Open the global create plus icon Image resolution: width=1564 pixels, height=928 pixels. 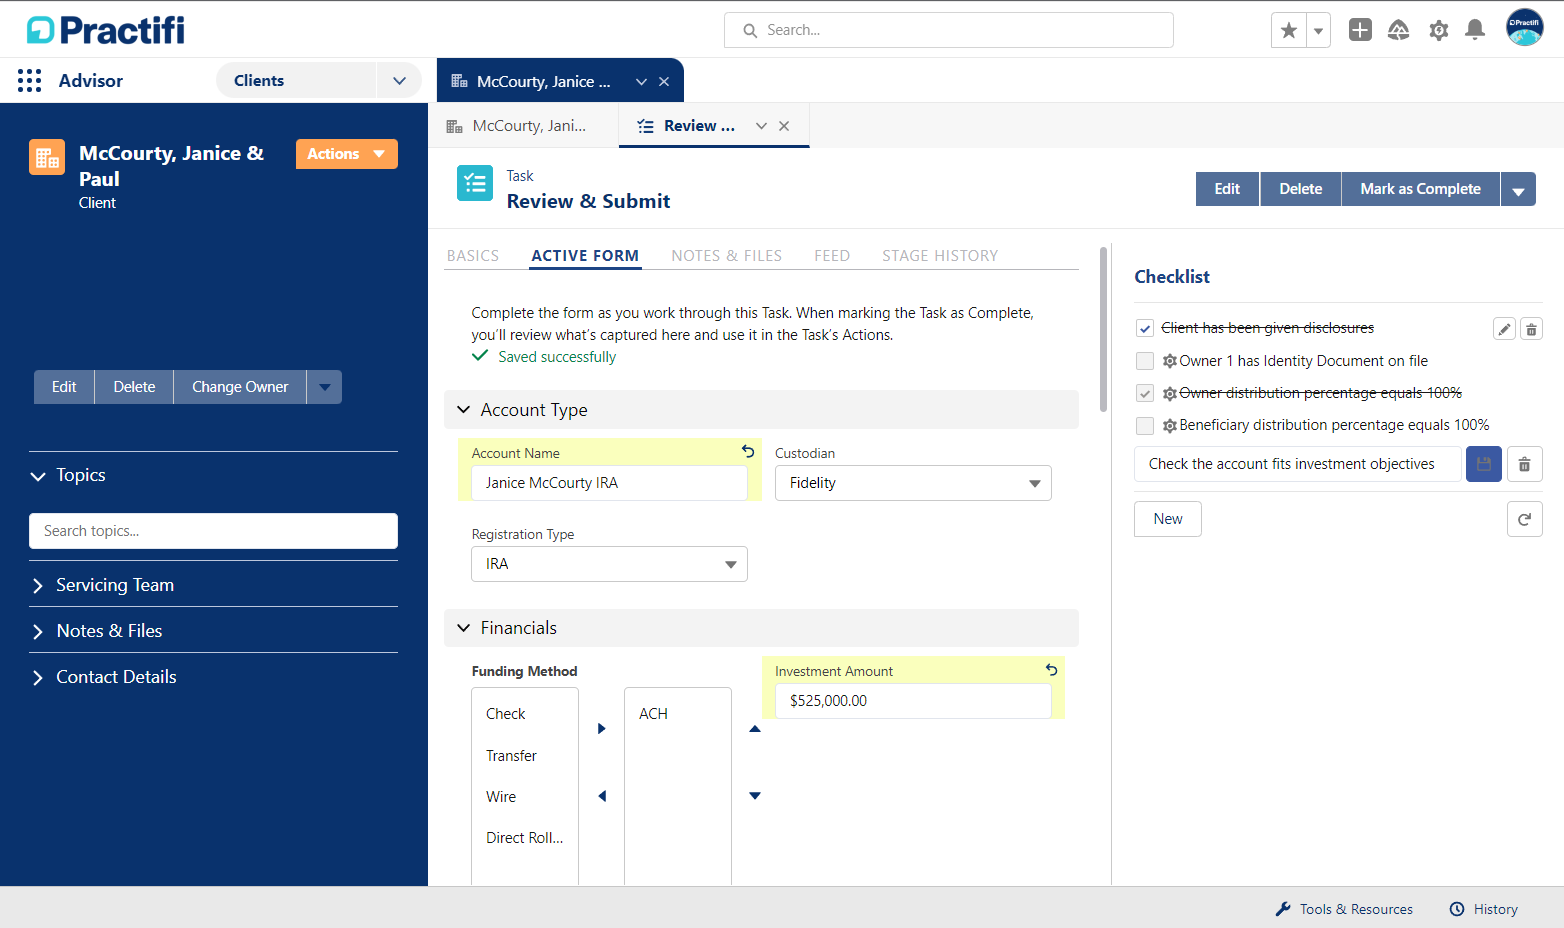click(x=1360, y=30)
